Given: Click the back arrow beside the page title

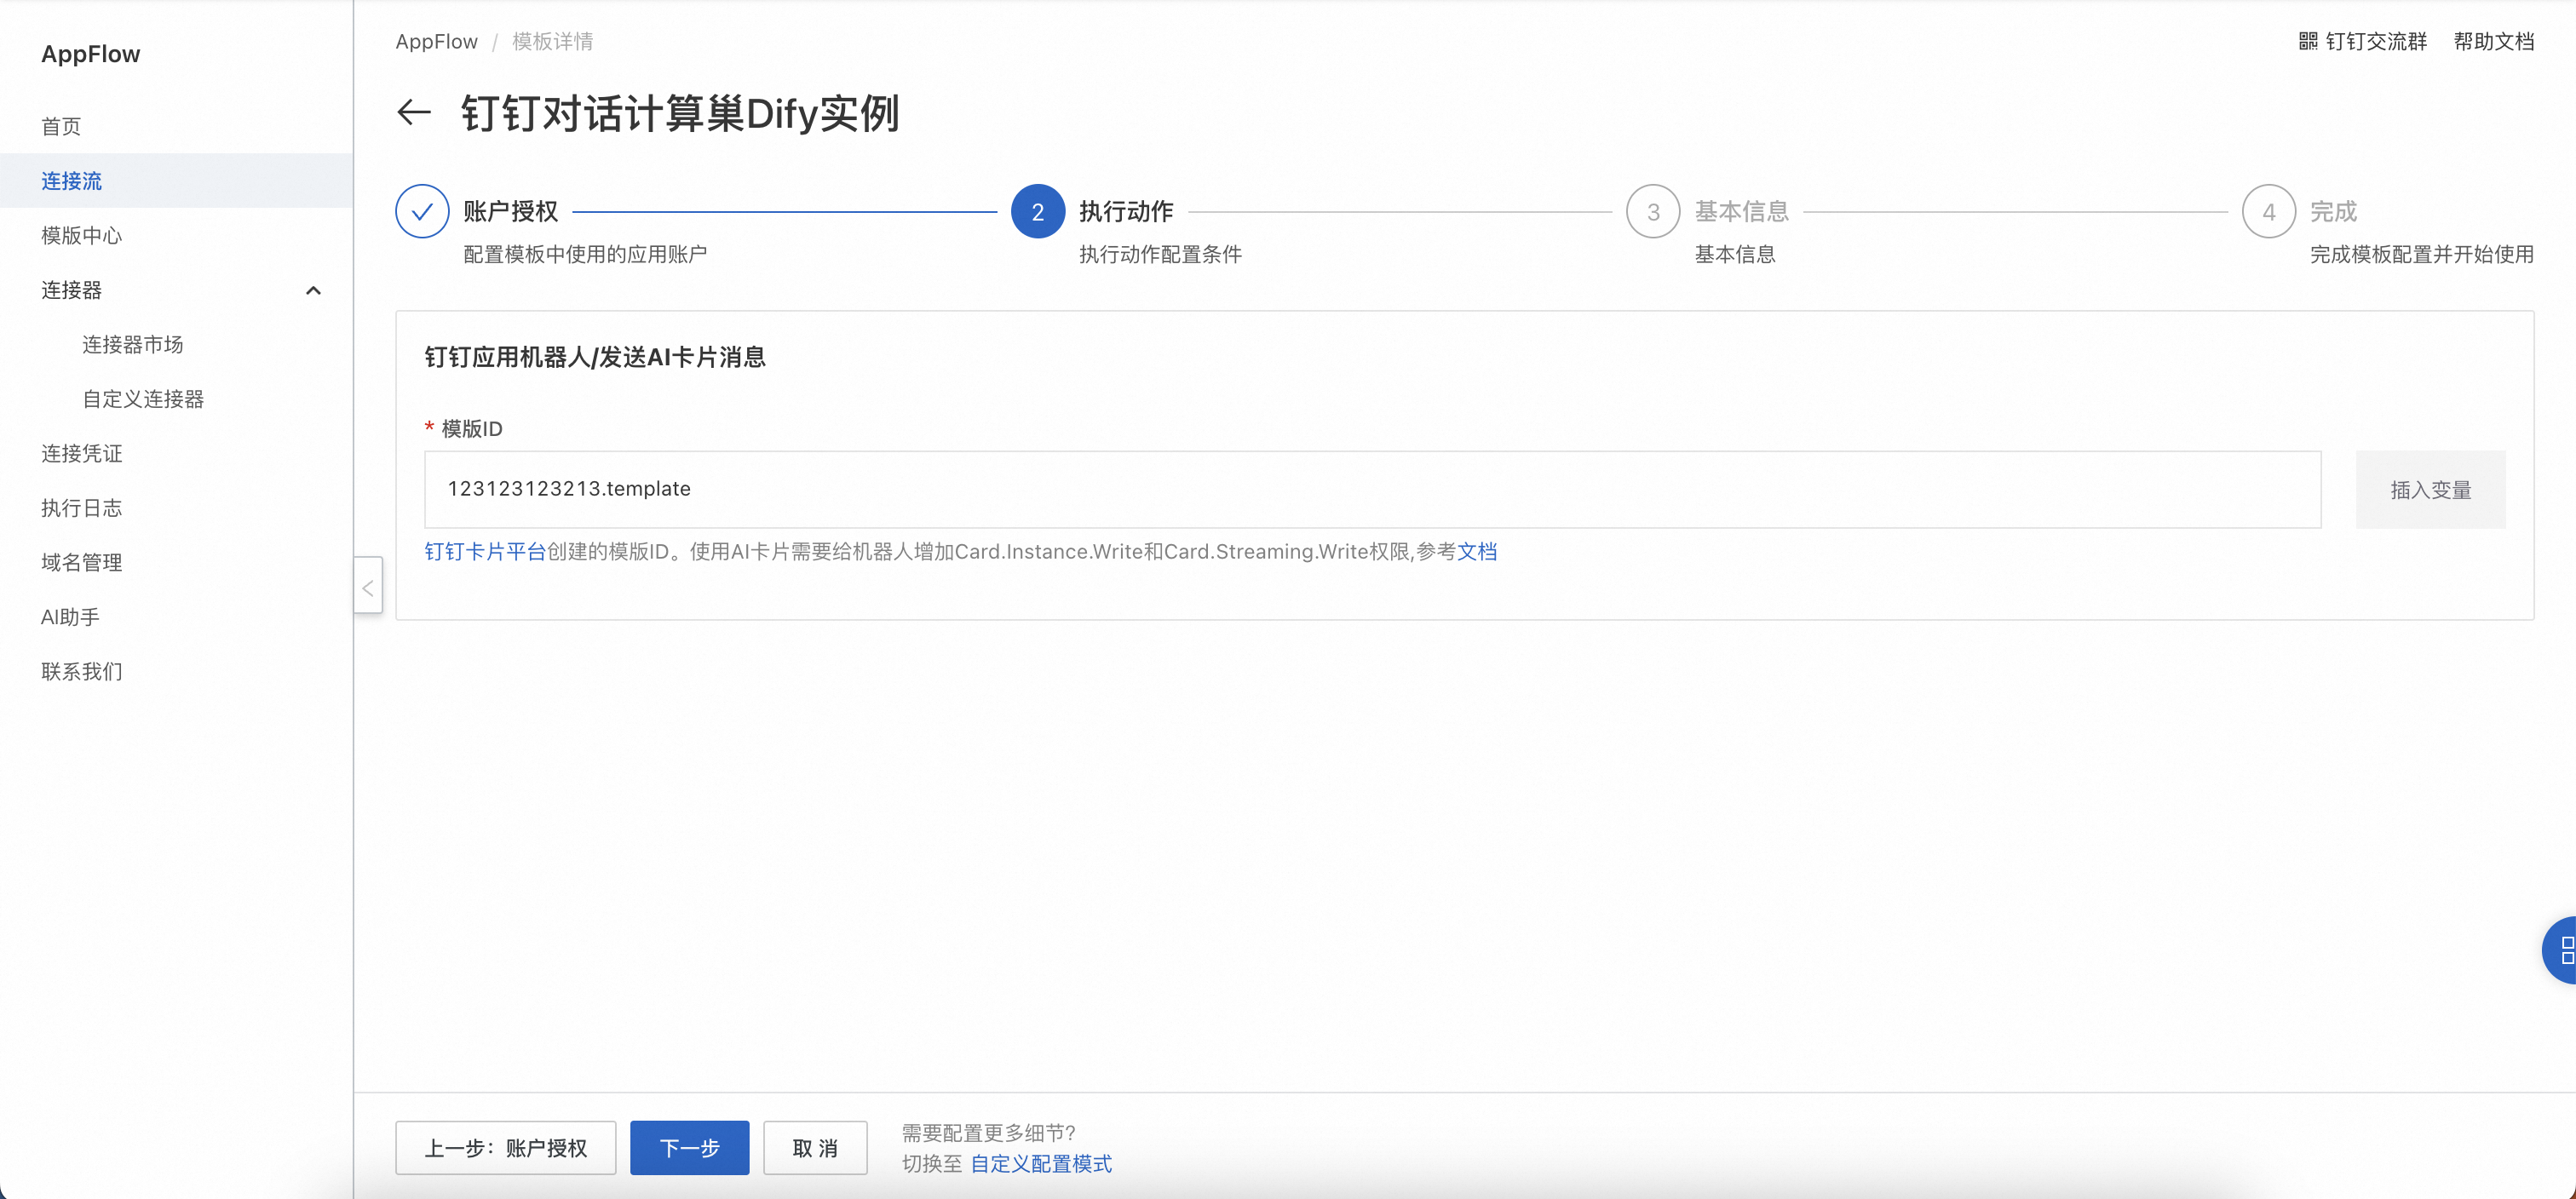Looking at the screenshot, I should pyautogui.click(x=413, y=112).
